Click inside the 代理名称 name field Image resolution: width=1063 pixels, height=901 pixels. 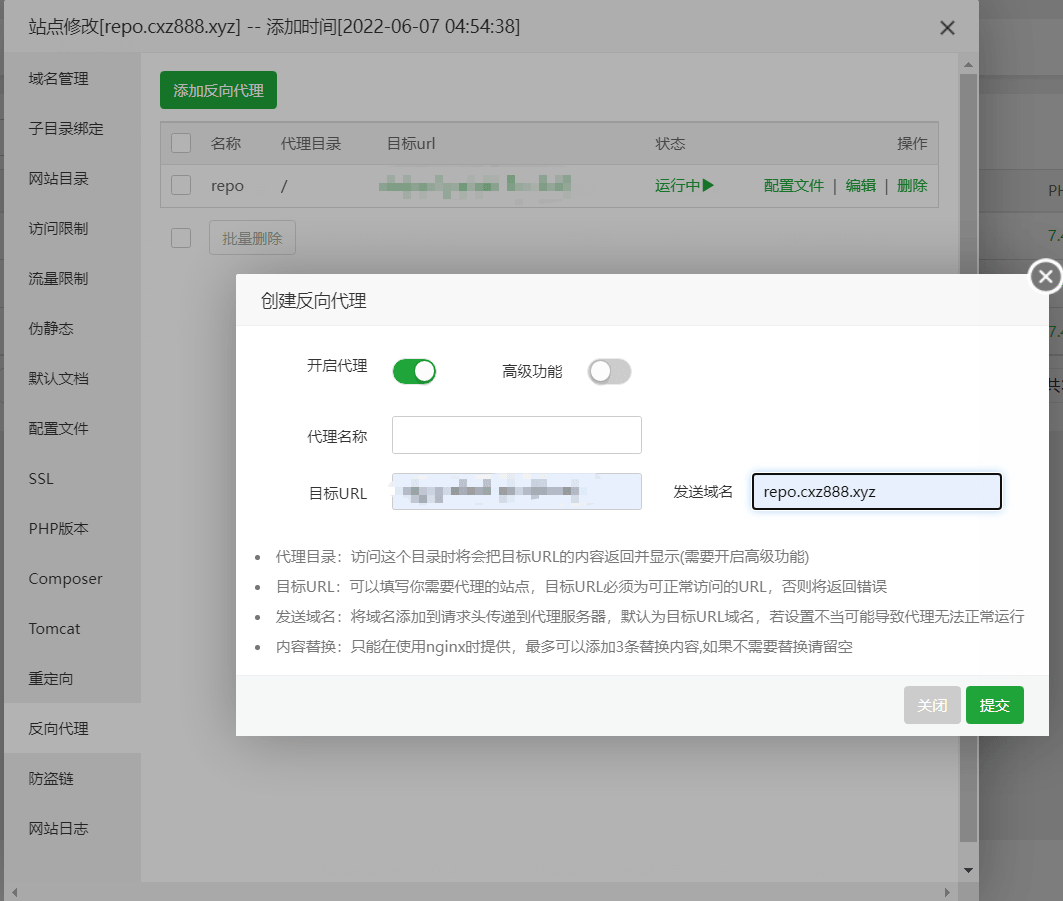tap(516, 434)
